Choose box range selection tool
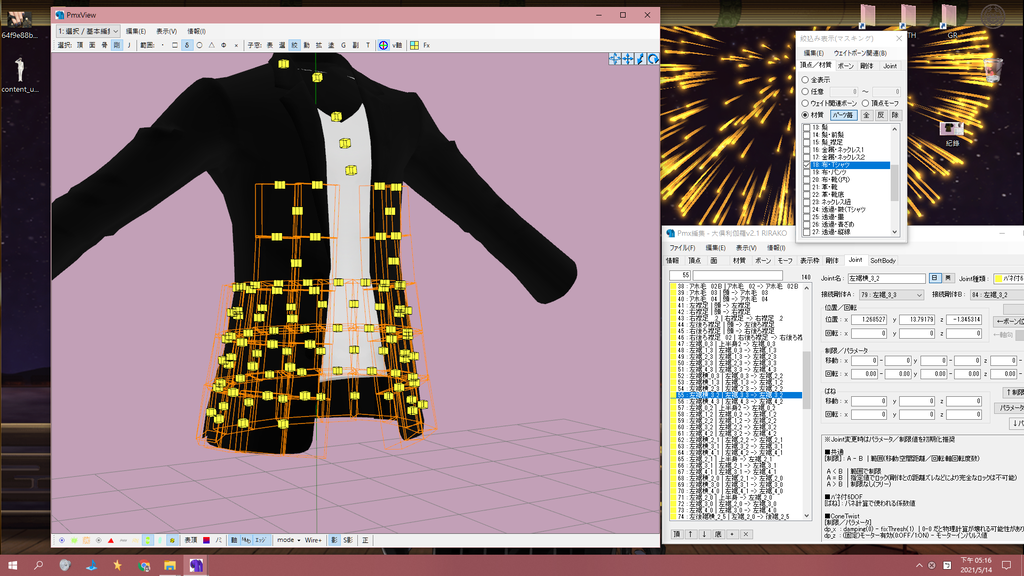 (x=174, y=45)
